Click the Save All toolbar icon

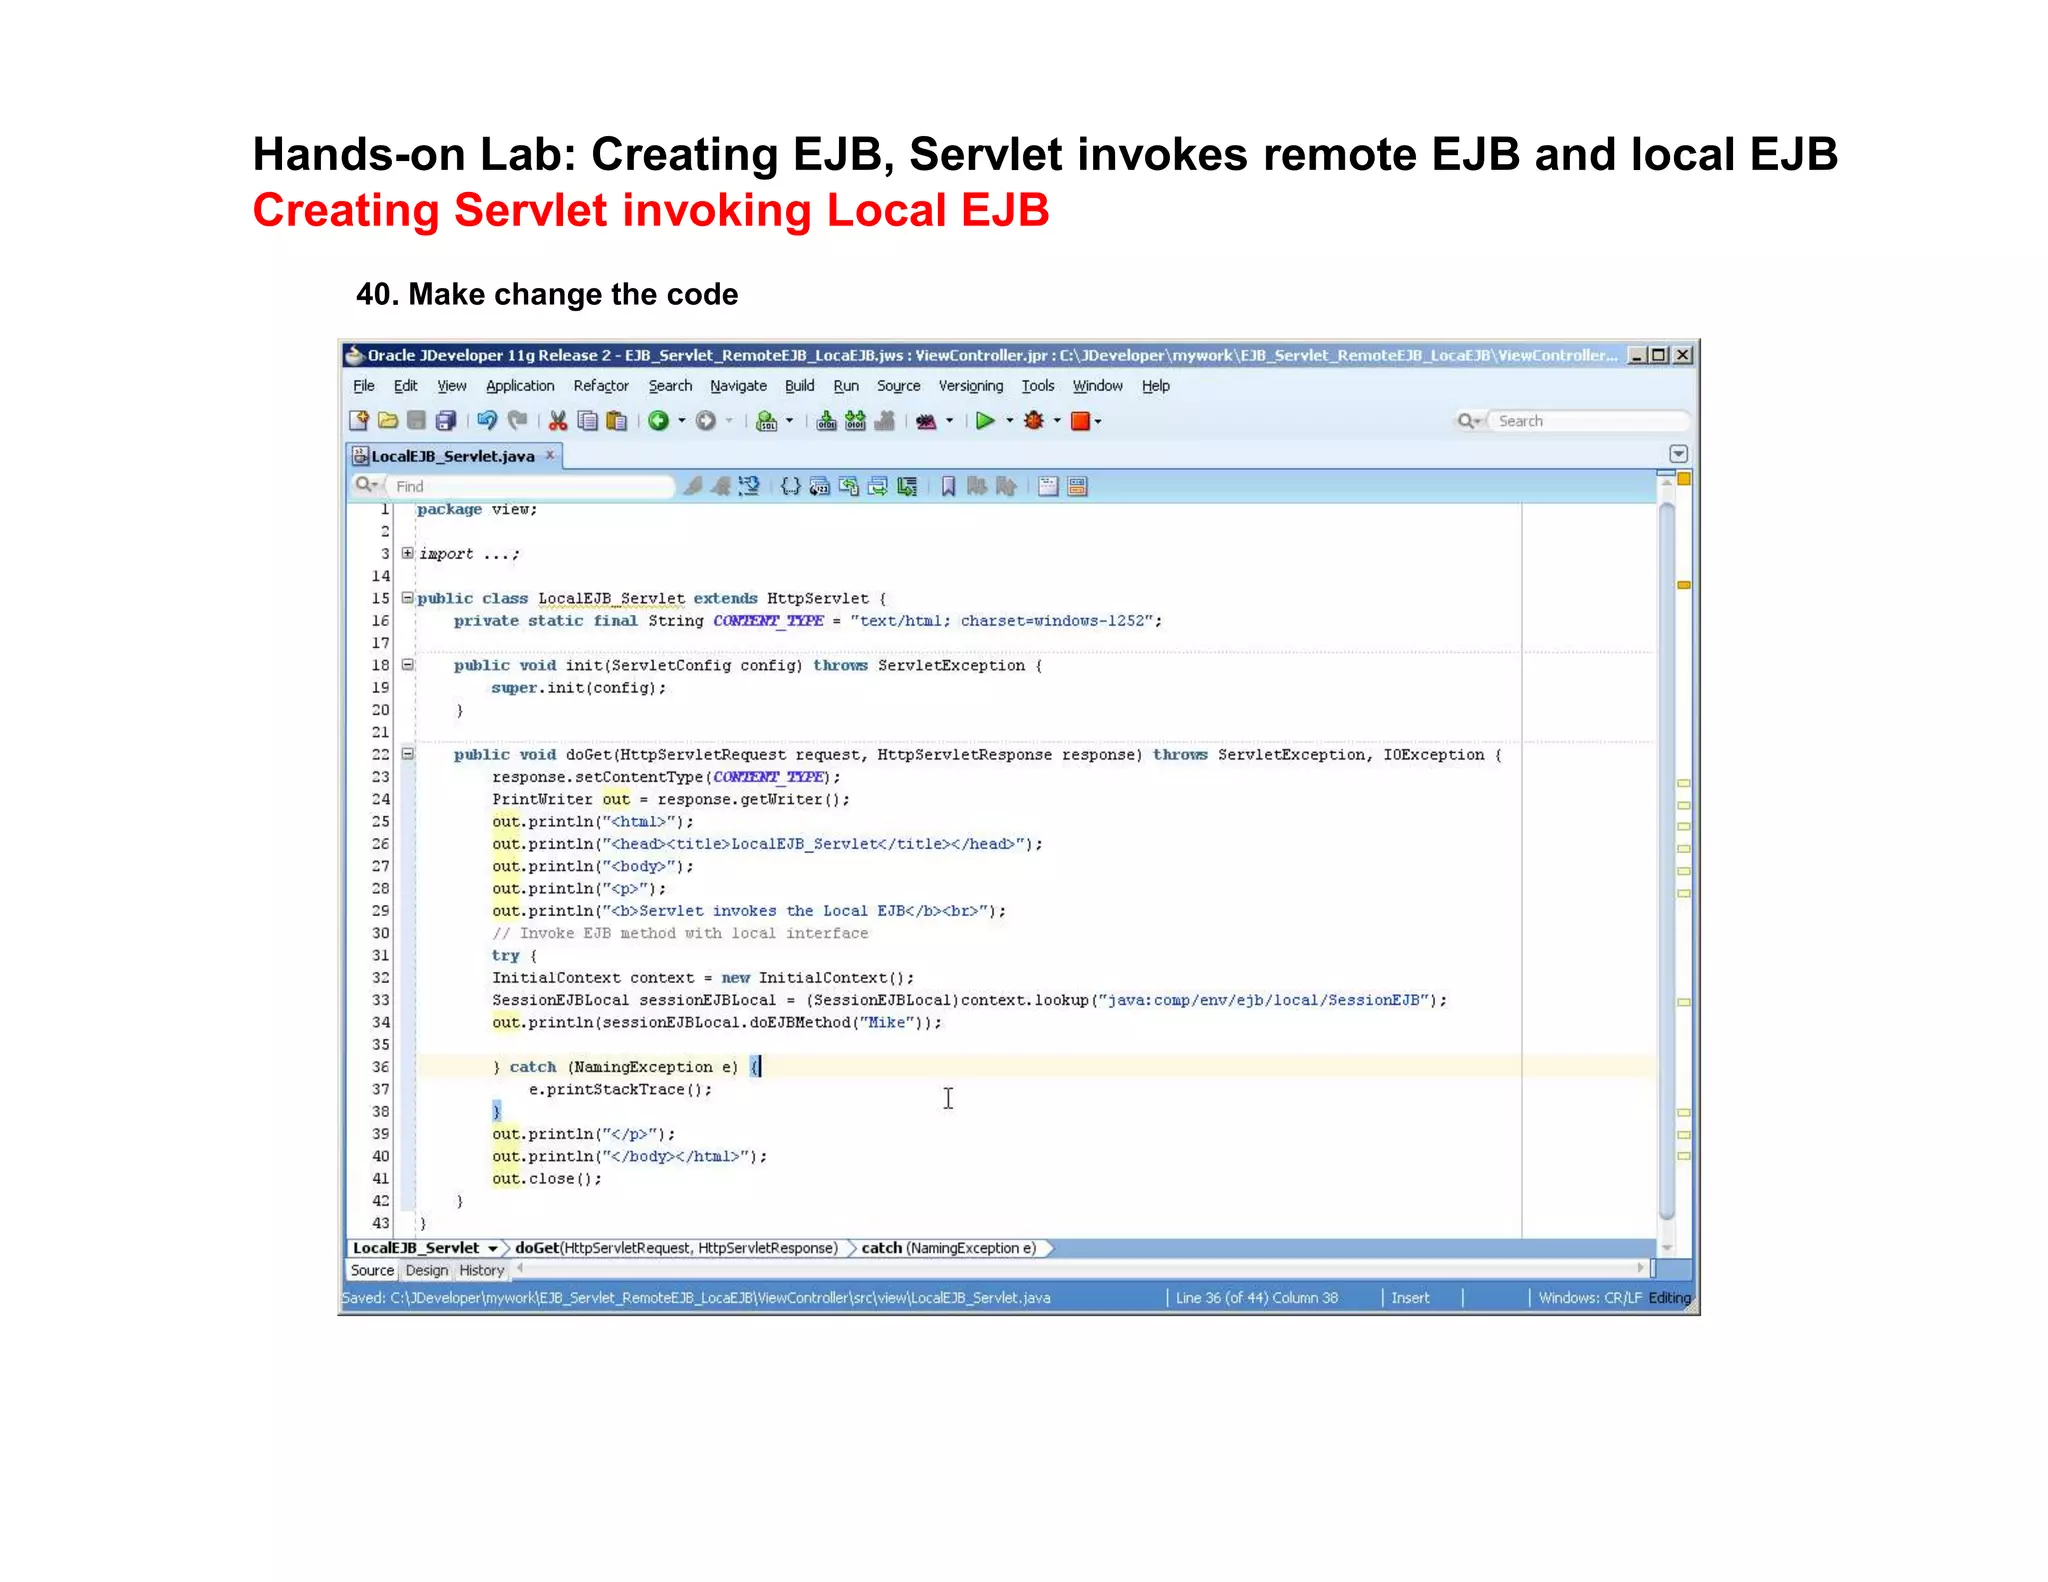point(446,421)
